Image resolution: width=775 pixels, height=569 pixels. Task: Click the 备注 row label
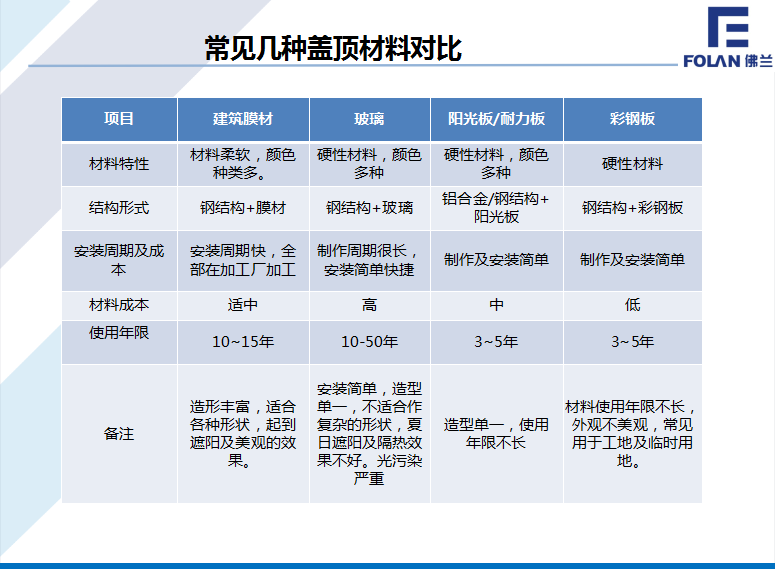(119, 434)
